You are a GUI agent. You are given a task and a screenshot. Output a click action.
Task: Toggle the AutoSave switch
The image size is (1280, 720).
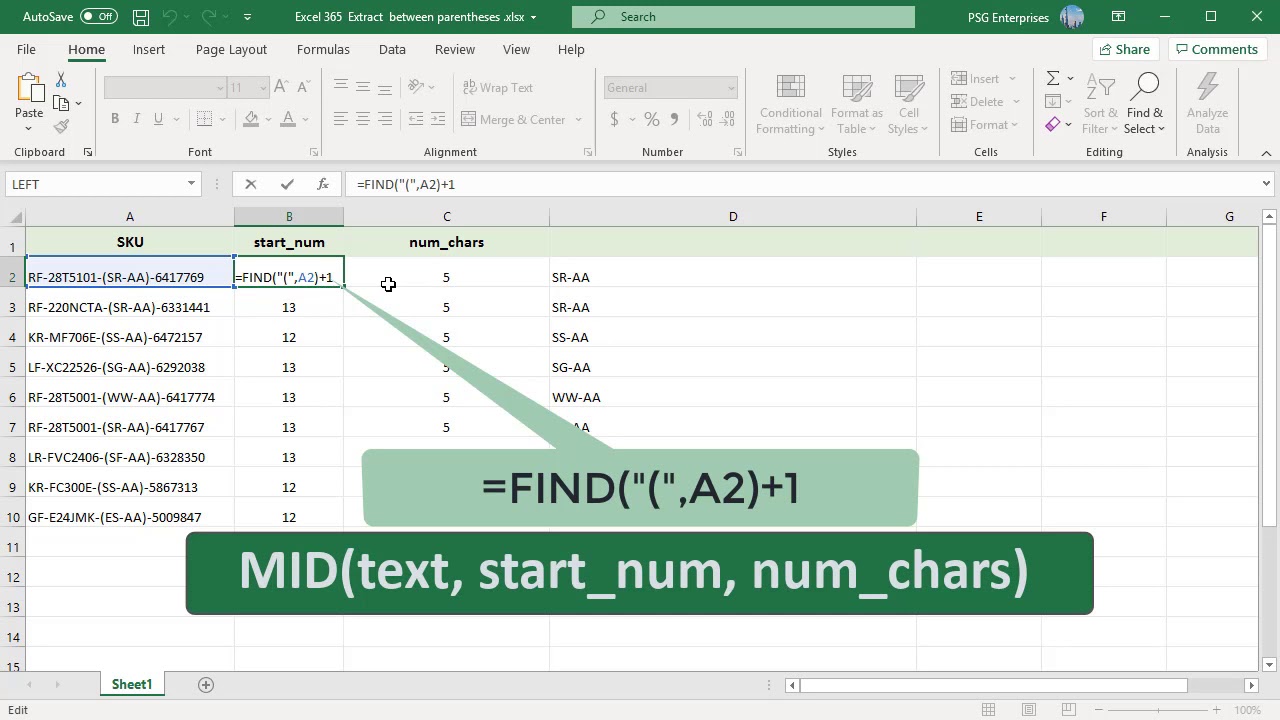[x=98, y=17]
